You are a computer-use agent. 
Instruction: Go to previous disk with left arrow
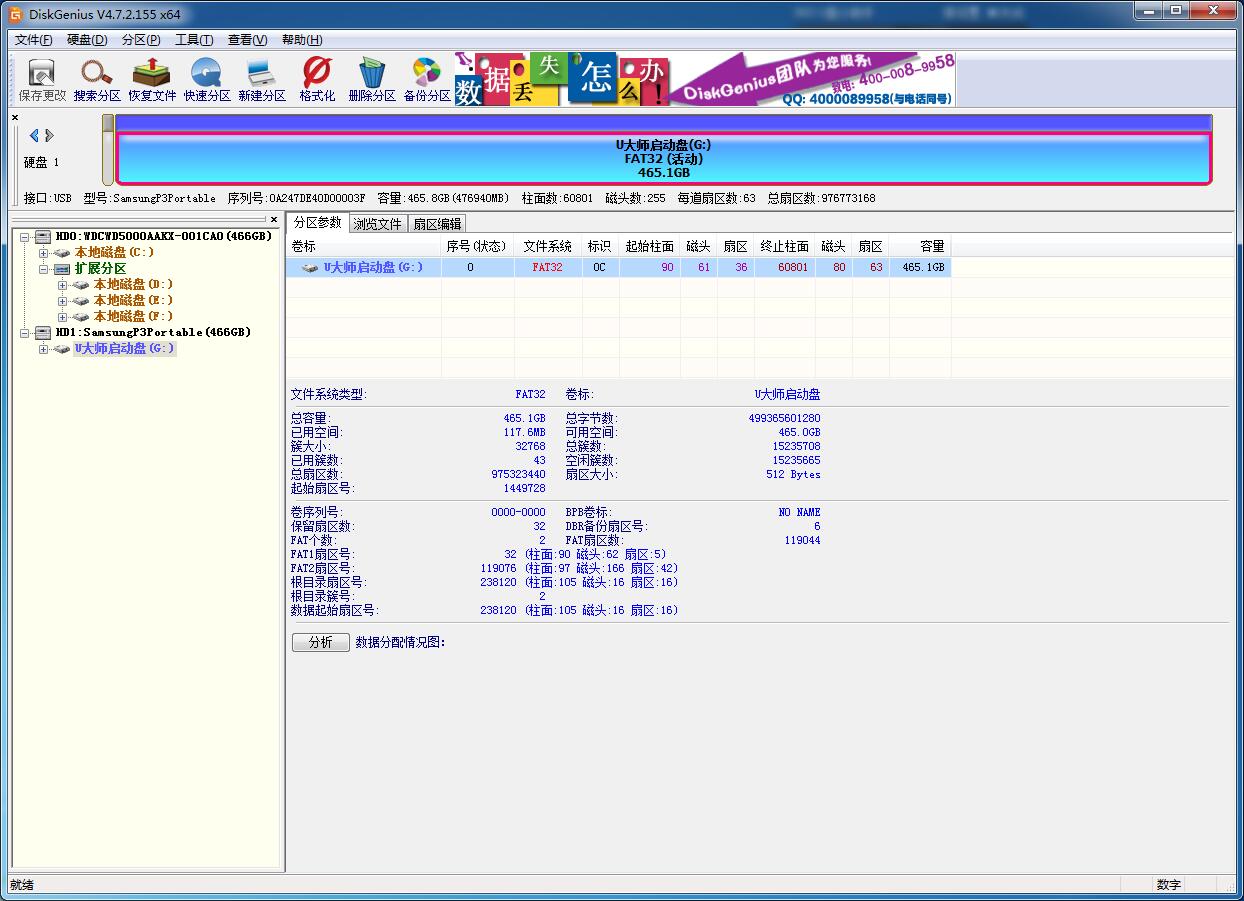pyautogui.click(x=34, y=135)
